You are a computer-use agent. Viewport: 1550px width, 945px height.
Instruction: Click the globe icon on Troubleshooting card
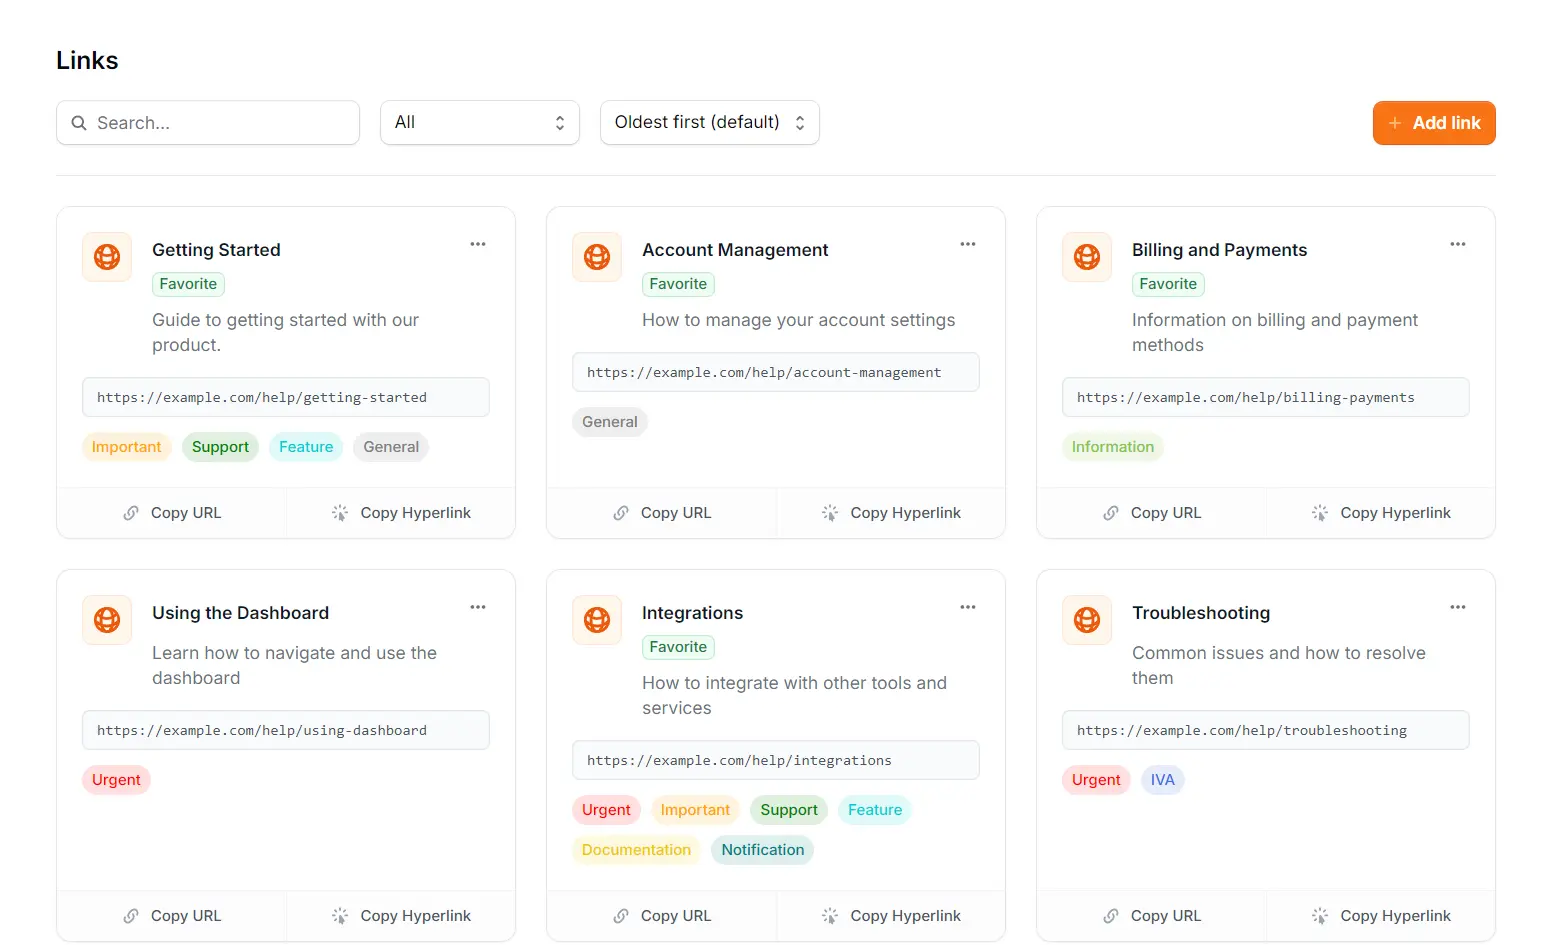click(x=1086, y=620)
